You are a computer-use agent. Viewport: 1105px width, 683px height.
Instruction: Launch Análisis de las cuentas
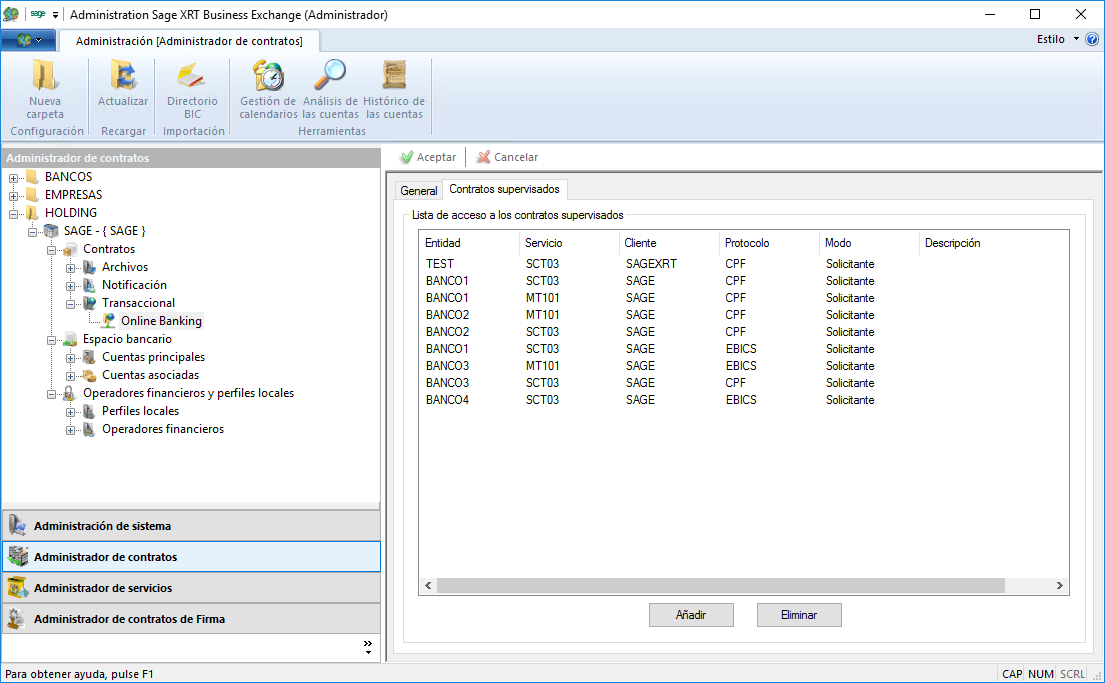click(x=330, y=77)
